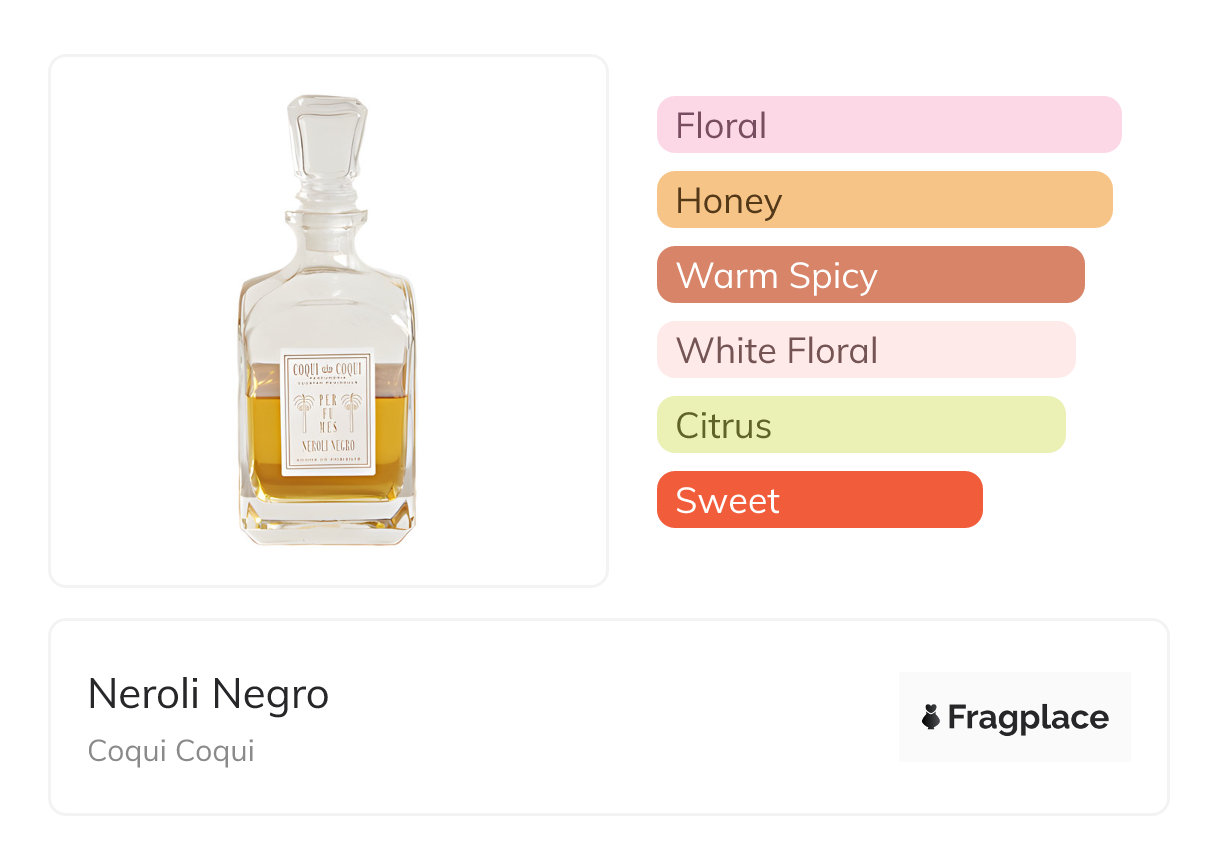Select the Honey accord bar
Image resolution: width=1218 pixels, height=864 pixels.
coord(884,200)
